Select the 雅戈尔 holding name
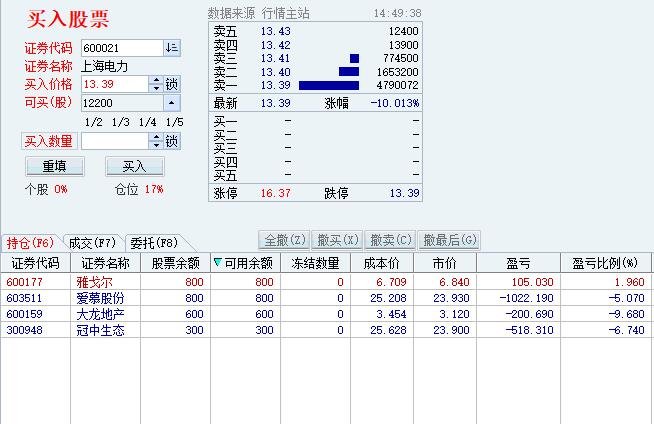Image resolution: width=654 pixels, height=424 pixels. (x=94, y=282)
